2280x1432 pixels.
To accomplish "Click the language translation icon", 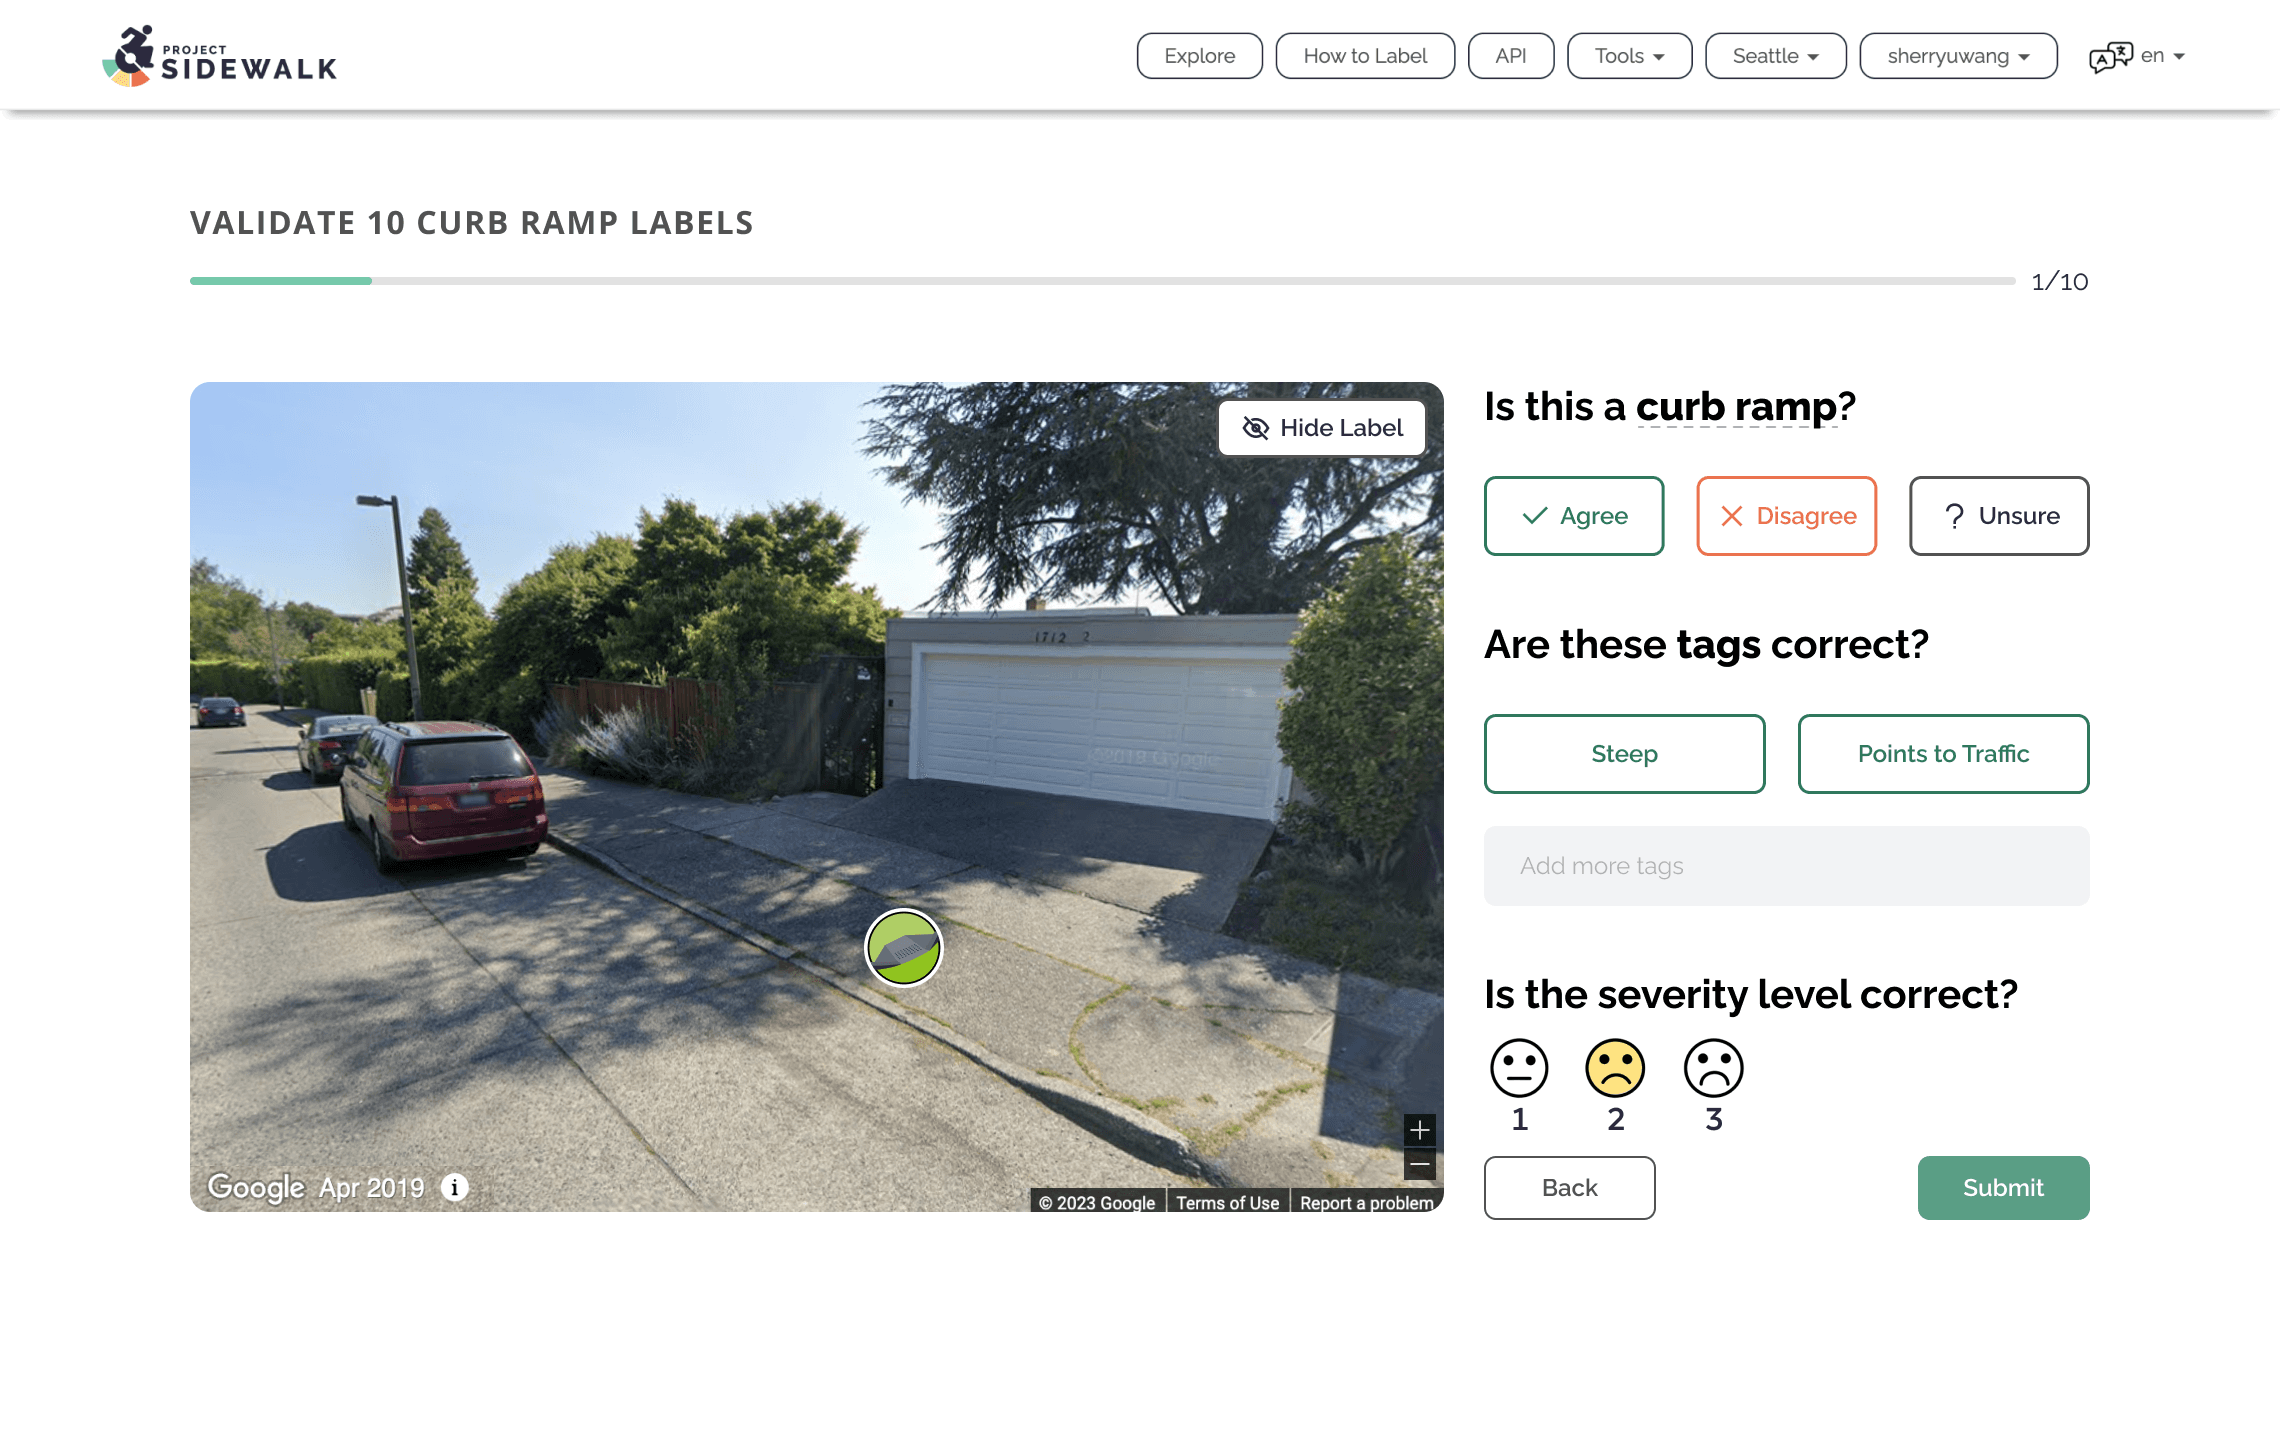I will click(x=2111, y=57).
